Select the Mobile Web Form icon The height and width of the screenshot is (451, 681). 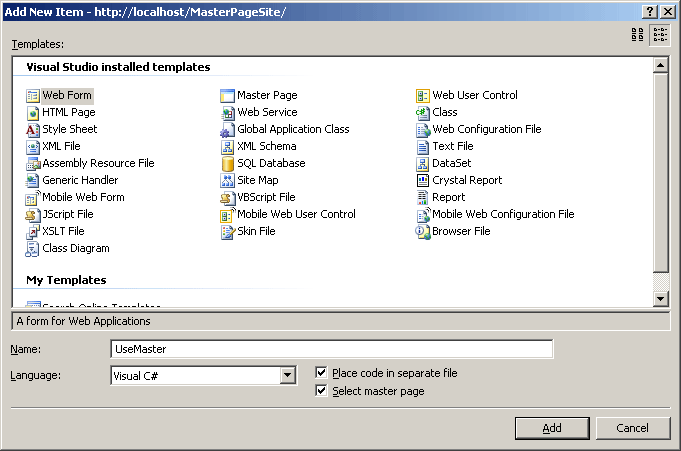tap(33, 198)
